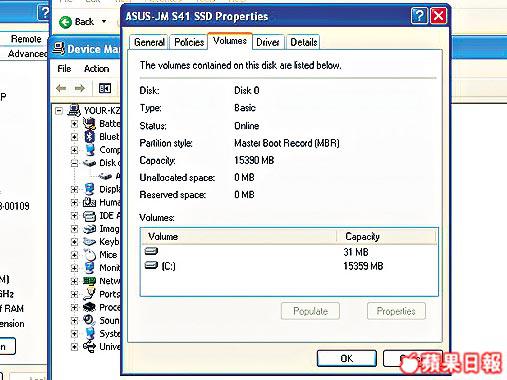Click the IDE controllers icon

click(x=89, y=216)
